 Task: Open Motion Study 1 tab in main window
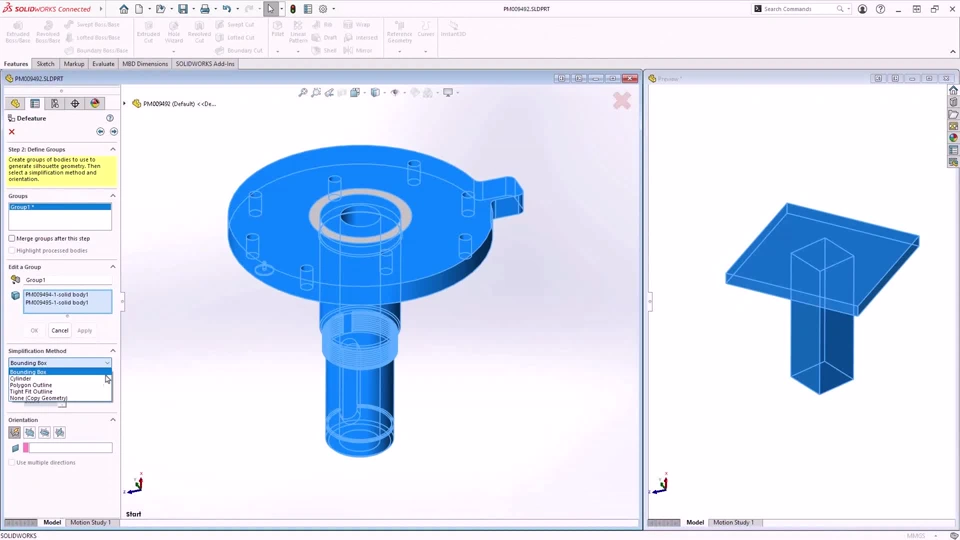[x=91, y=522]
